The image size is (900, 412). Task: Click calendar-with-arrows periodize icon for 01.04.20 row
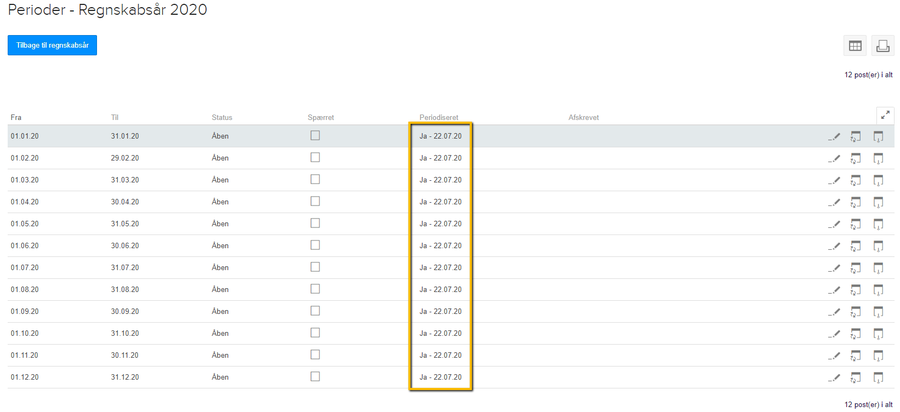(856, 202)
